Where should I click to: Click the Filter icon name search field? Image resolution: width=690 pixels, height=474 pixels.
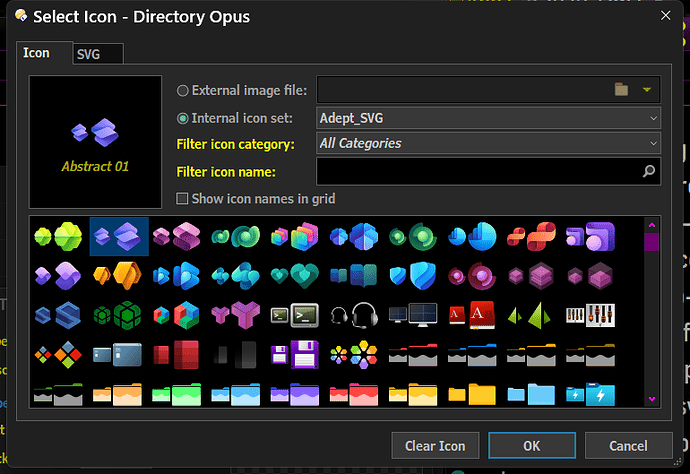[x=488, y=171]
